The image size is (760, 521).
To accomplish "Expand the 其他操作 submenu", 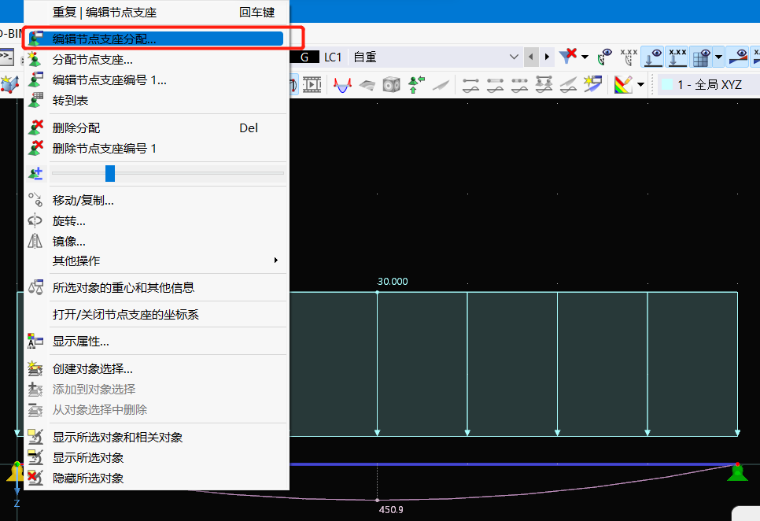I will point(157,261).
